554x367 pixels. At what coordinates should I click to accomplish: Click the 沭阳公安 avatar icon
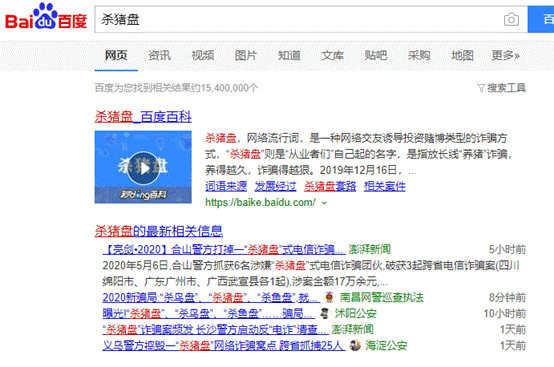pos(324,313)
